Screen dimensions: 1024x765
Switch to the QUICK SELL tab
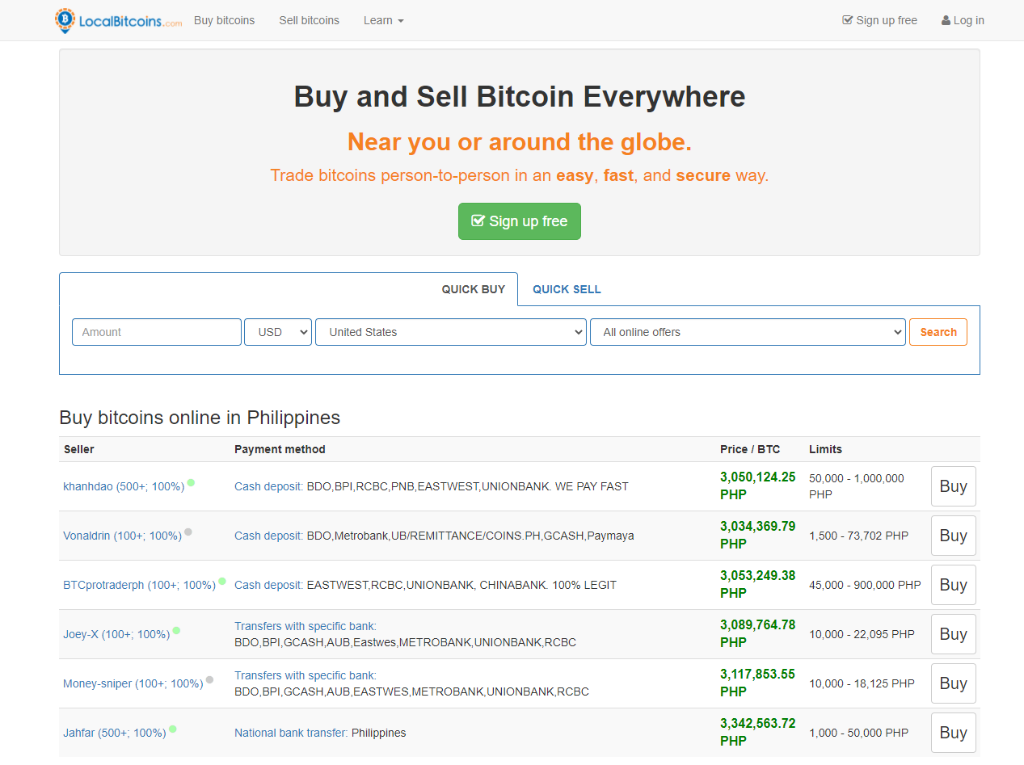[x=566, y=289]
